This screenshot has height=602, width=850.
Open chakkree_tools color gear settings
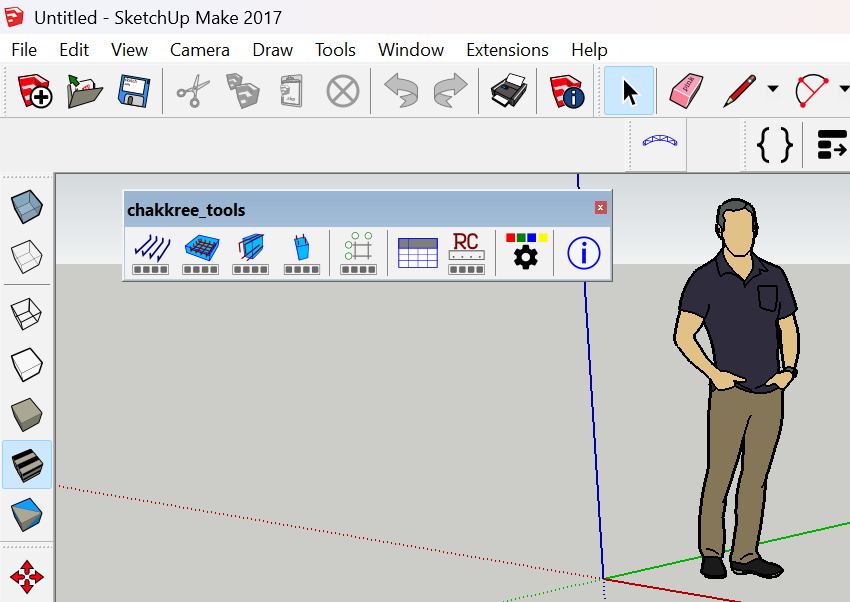click(x=526, y=251)
